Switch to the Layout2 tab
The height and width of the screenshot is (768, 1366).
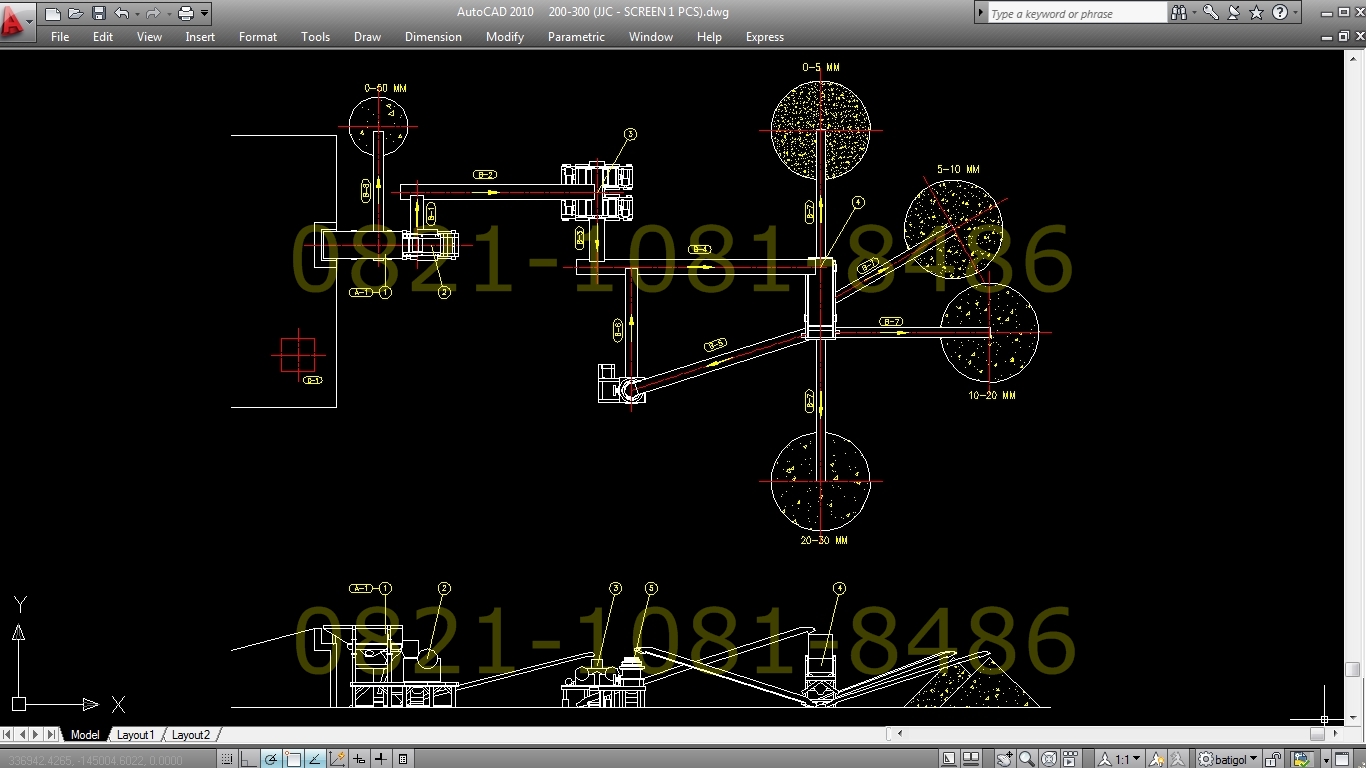tap(191, 734)
